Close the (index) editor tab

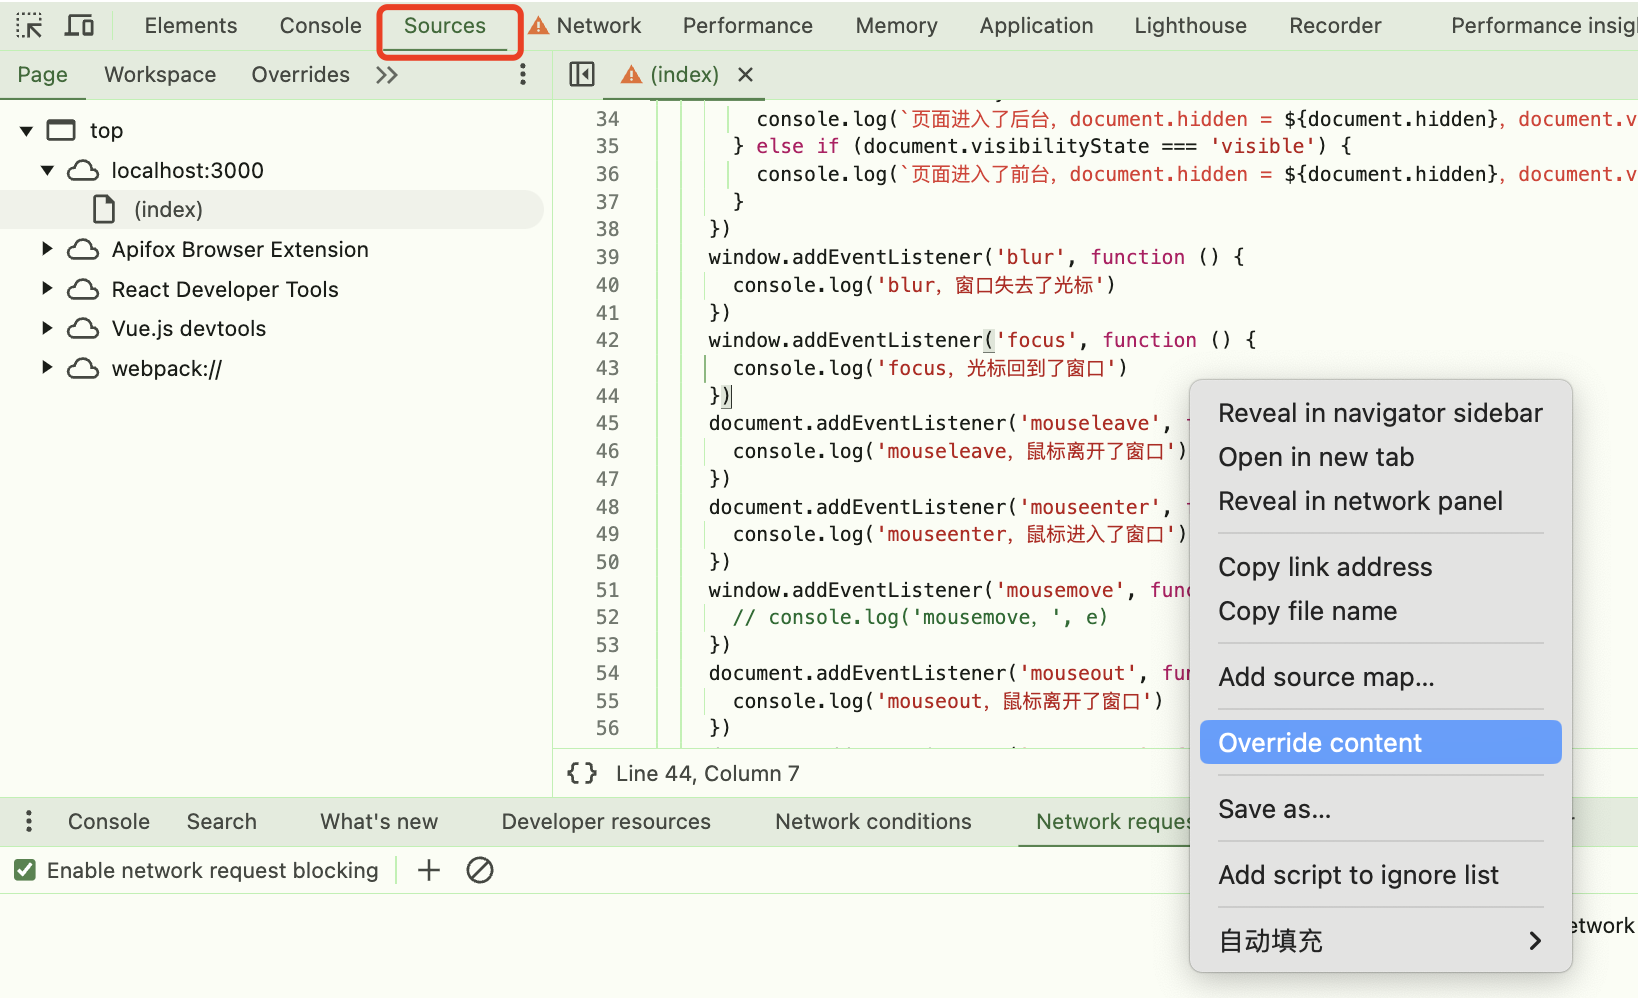click(x=745, y=74)
